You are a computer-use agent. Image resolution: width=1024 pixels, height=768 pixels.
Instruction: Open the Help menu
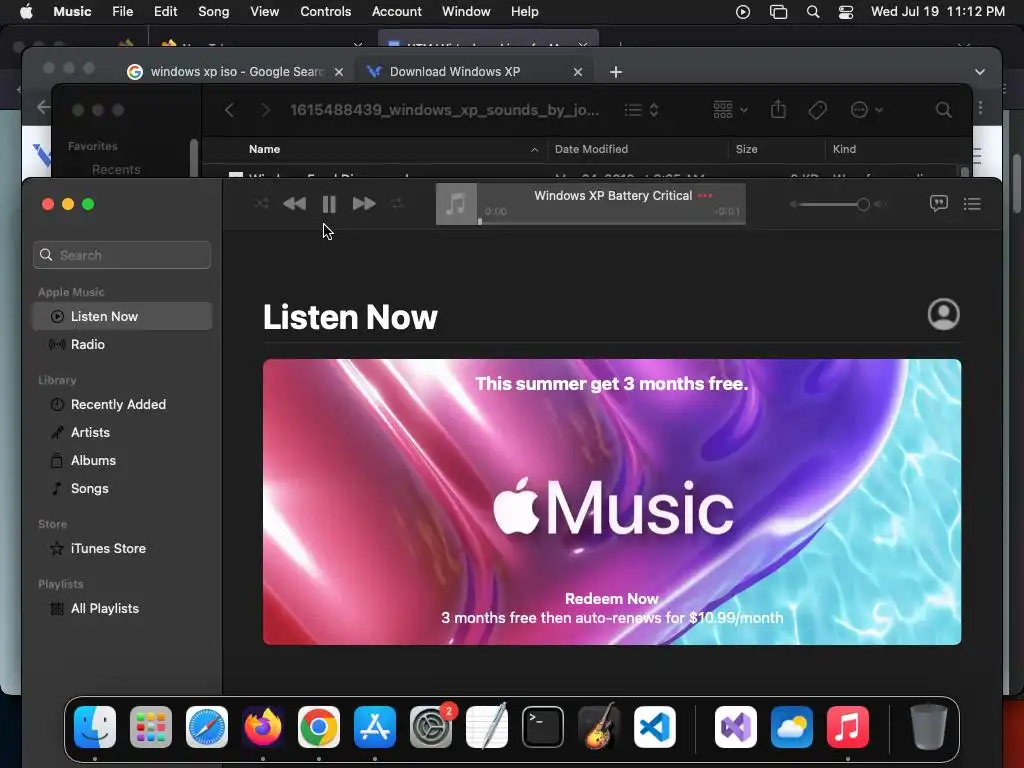click(x=524, y=11)
